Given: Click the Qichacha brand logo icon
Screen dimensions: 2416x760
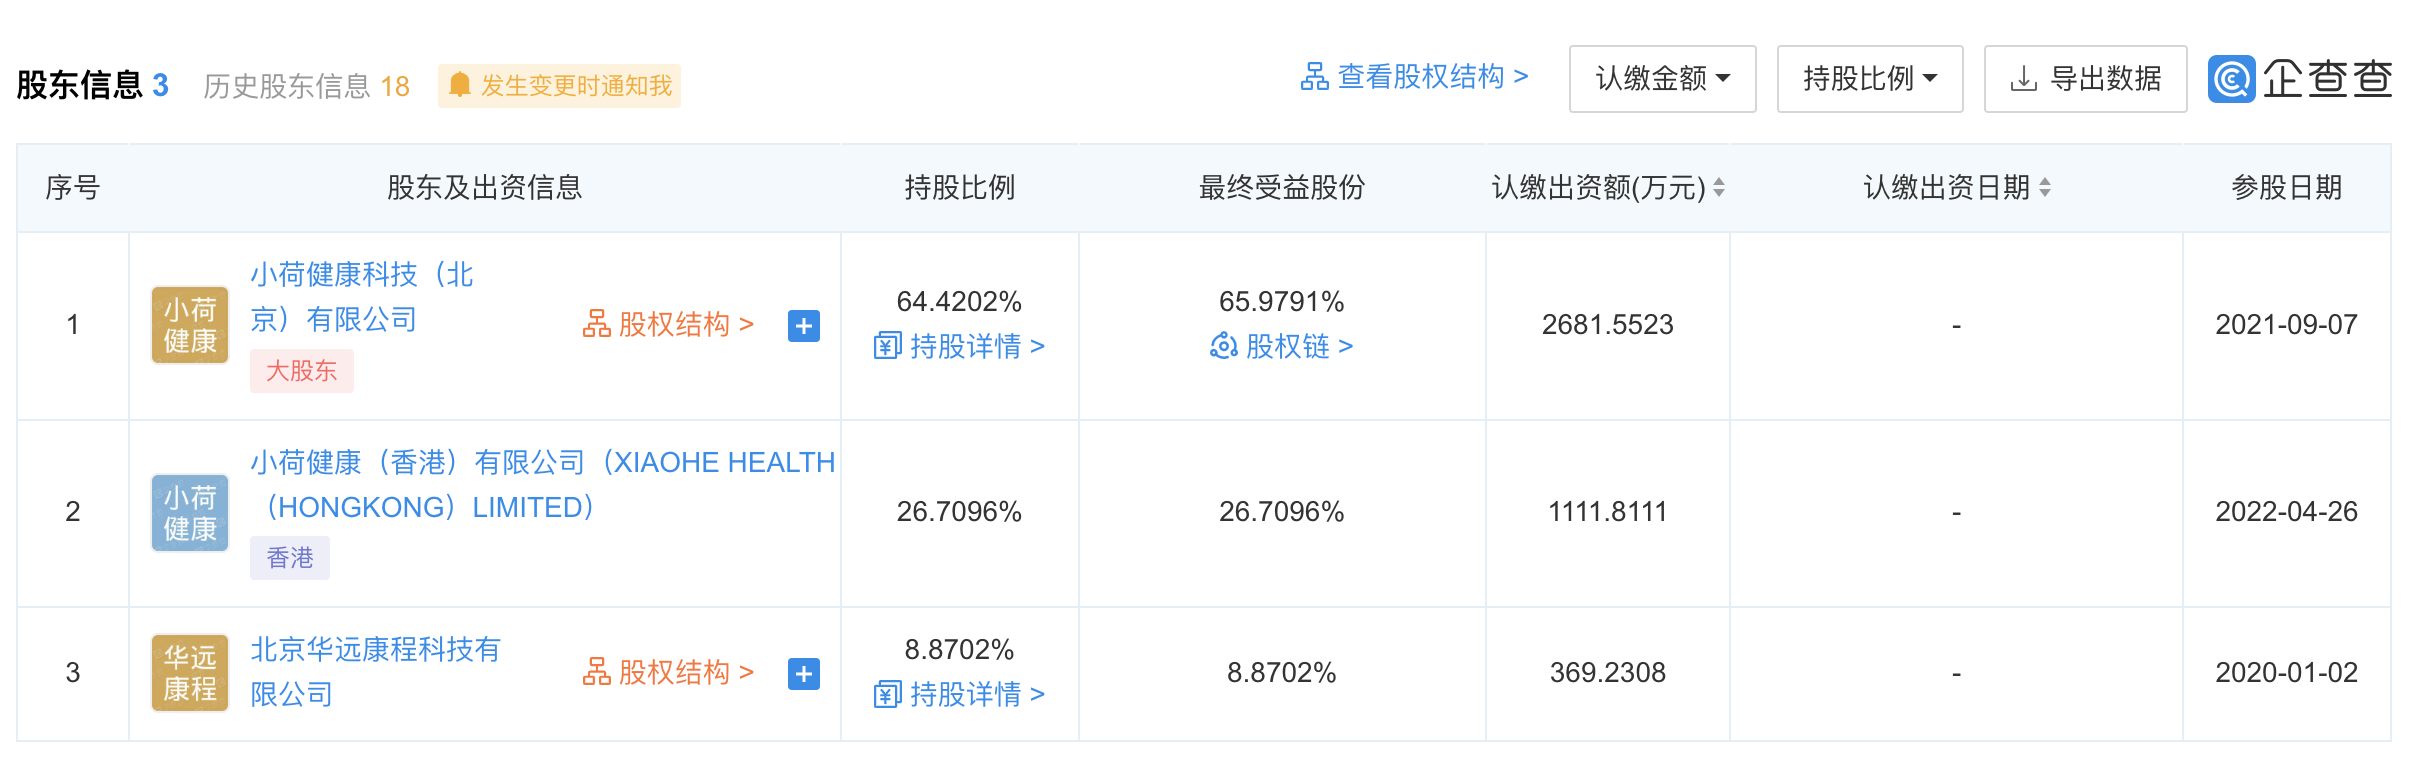Looking at the screenshot, I should tap(2231, 79).
